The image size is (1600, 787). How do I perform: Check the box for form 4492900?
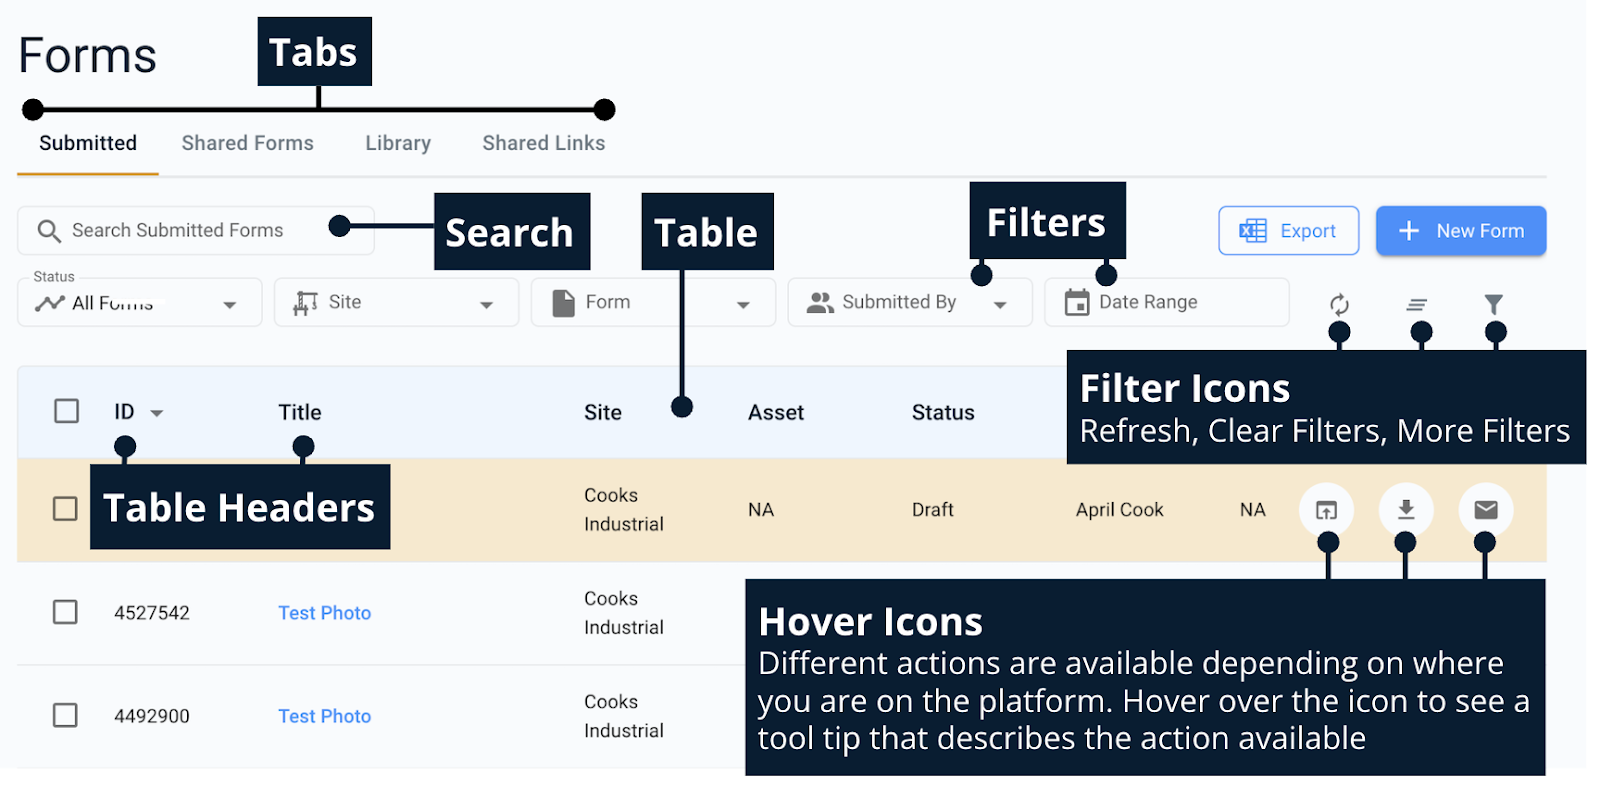(65, 715)
